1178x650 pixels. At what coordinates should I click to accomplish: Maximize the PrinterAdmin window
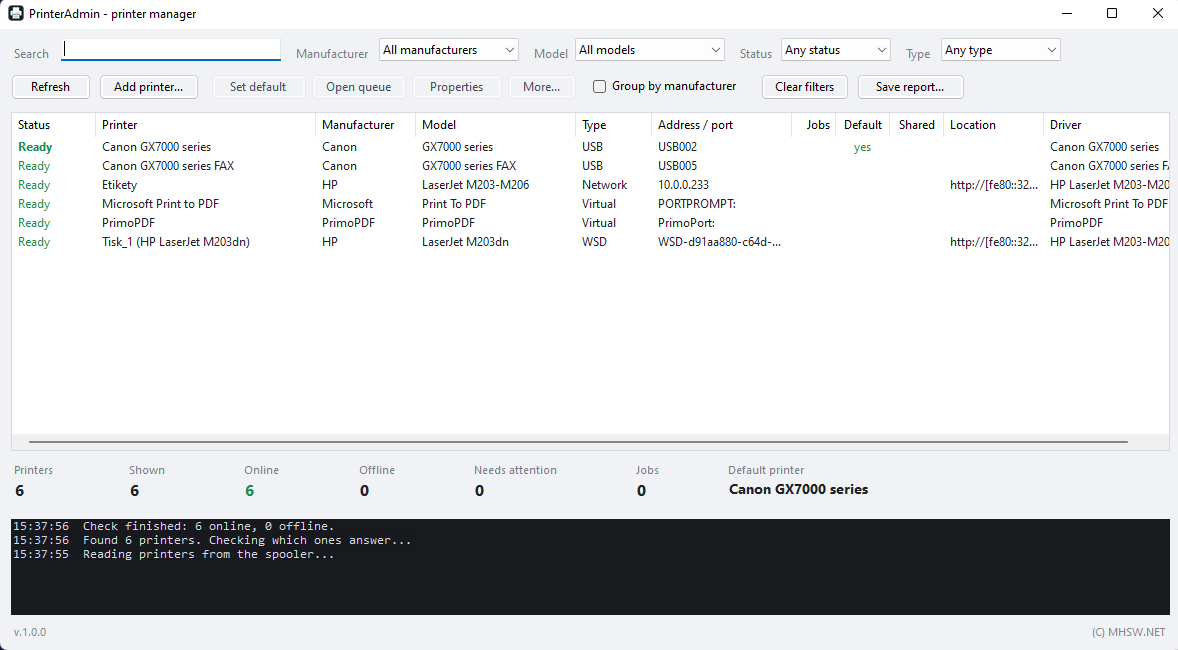(x=1112, y=14)
